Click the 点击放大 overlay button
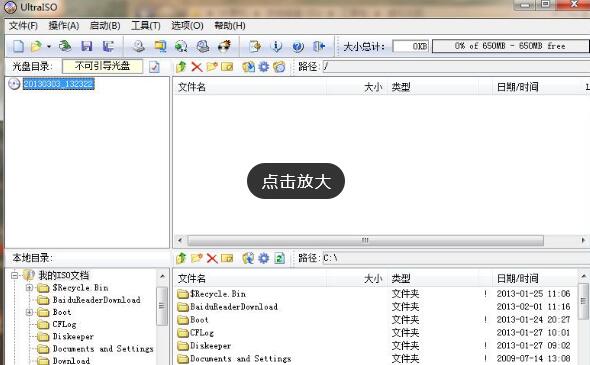The image size is (590, 365). pos(296,181)
